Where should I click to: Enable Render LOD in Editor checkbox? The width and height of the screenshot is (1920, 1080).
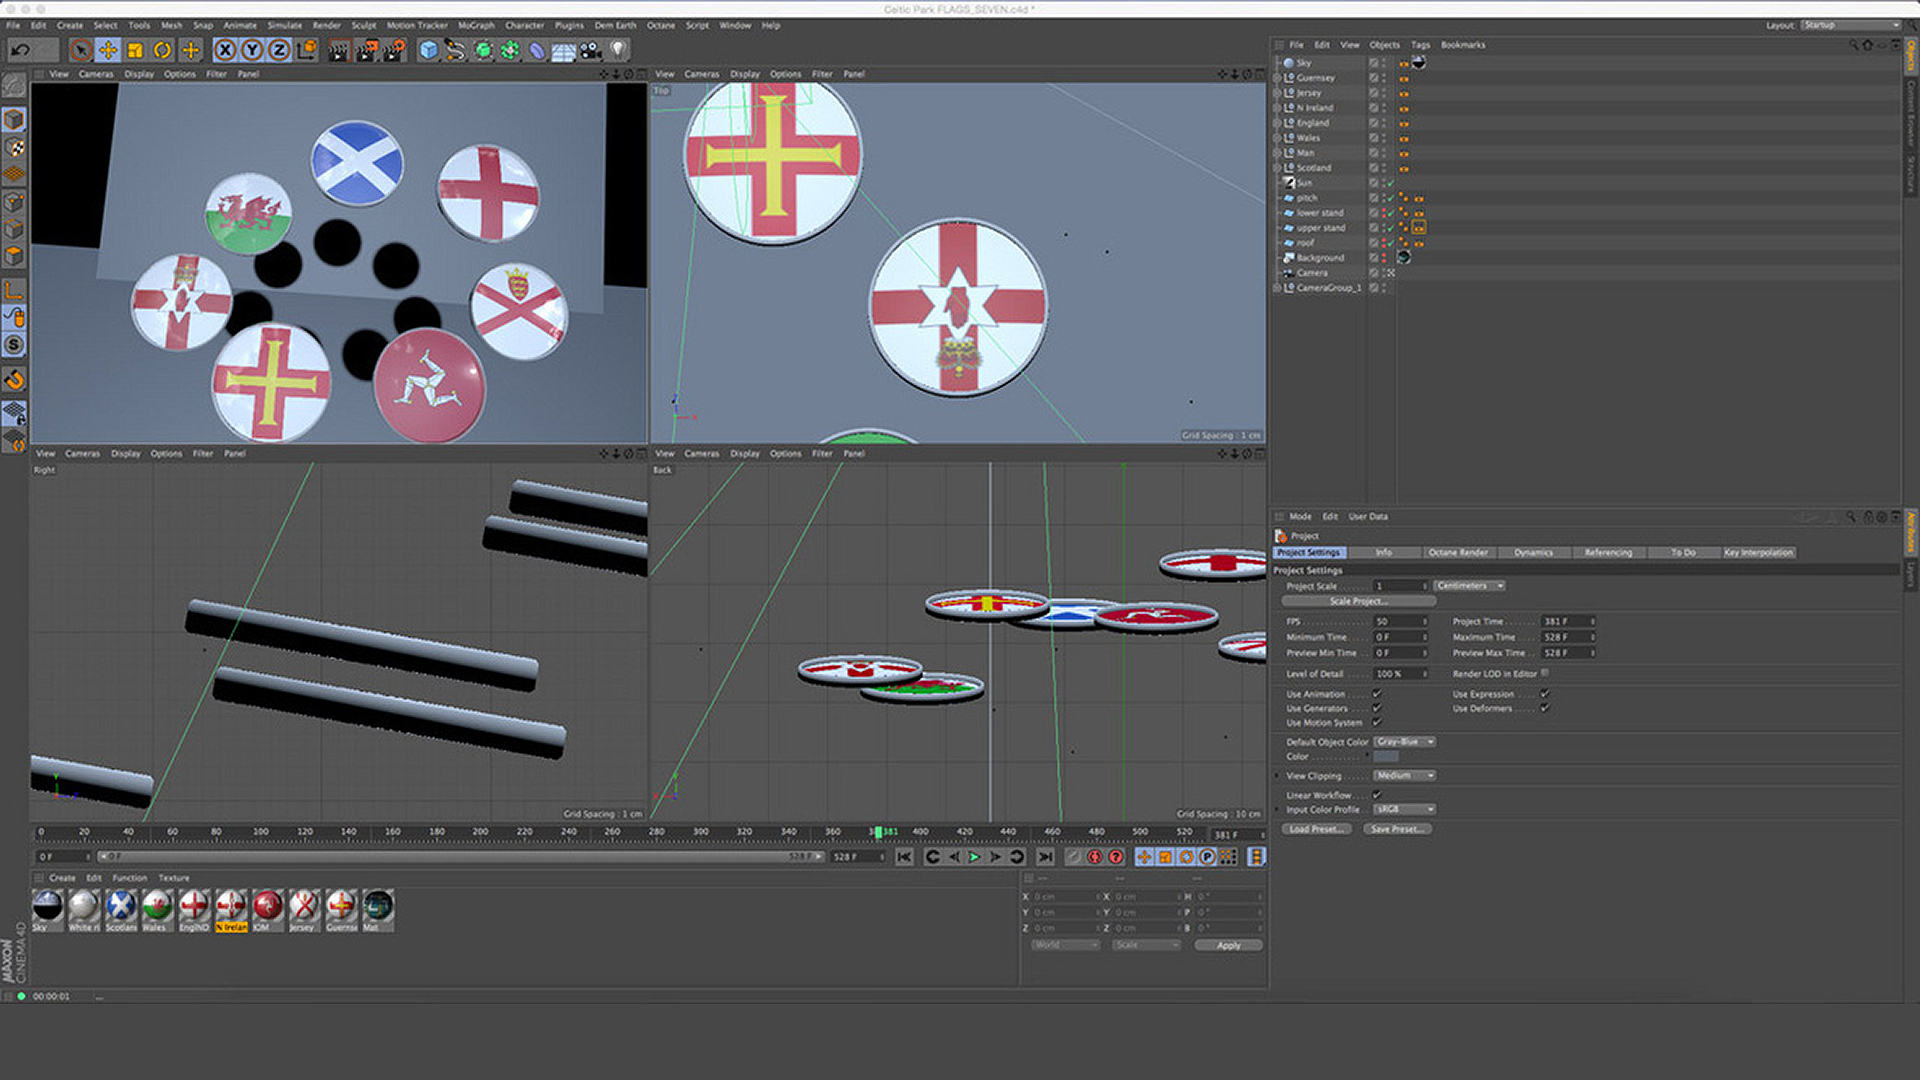click(1545, 674)
